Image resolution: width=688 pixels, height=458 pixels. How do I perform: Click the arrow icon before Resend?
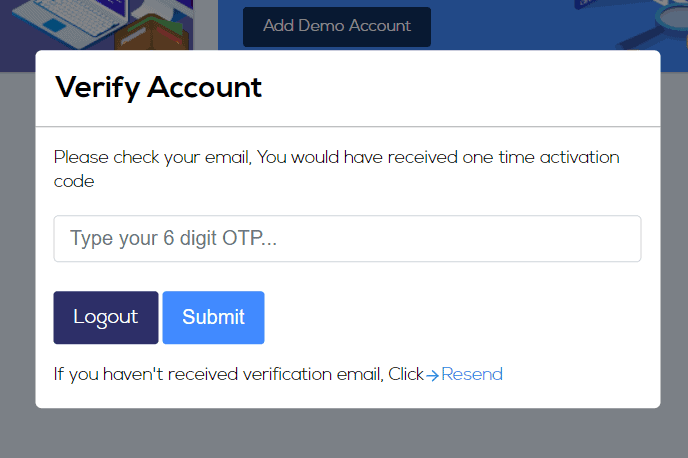tap(432, 376)
